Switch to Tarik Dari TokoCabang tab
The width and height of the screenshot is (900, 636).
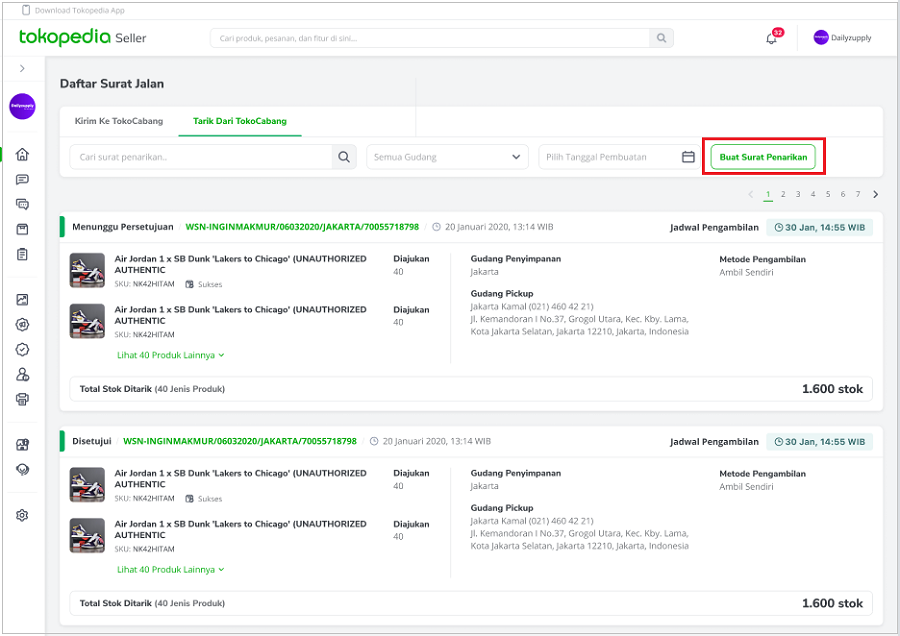(x=240, y=121)
